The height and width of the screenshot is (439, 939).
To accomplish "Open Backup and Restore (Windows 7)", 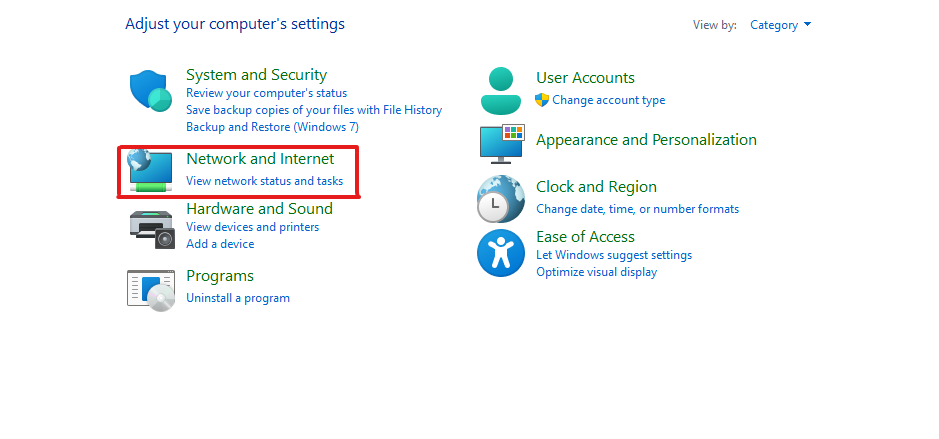I will pyautogui.click(x=272, y=127).
